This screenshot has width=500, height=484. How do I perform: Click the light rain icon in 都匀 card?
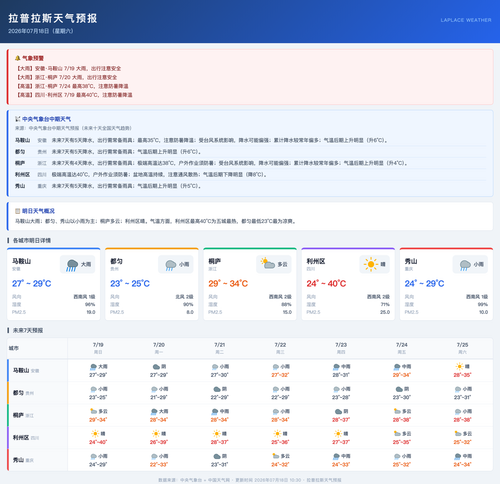170,265
